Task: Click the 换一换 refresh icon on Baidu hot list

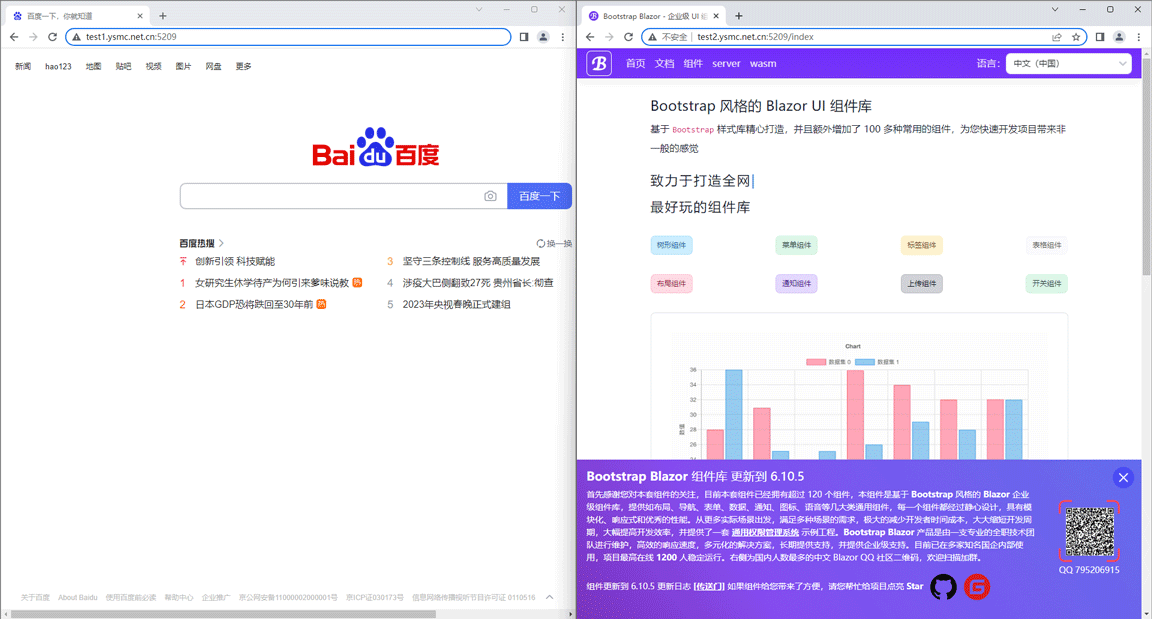Action: [x=541, y=243]
